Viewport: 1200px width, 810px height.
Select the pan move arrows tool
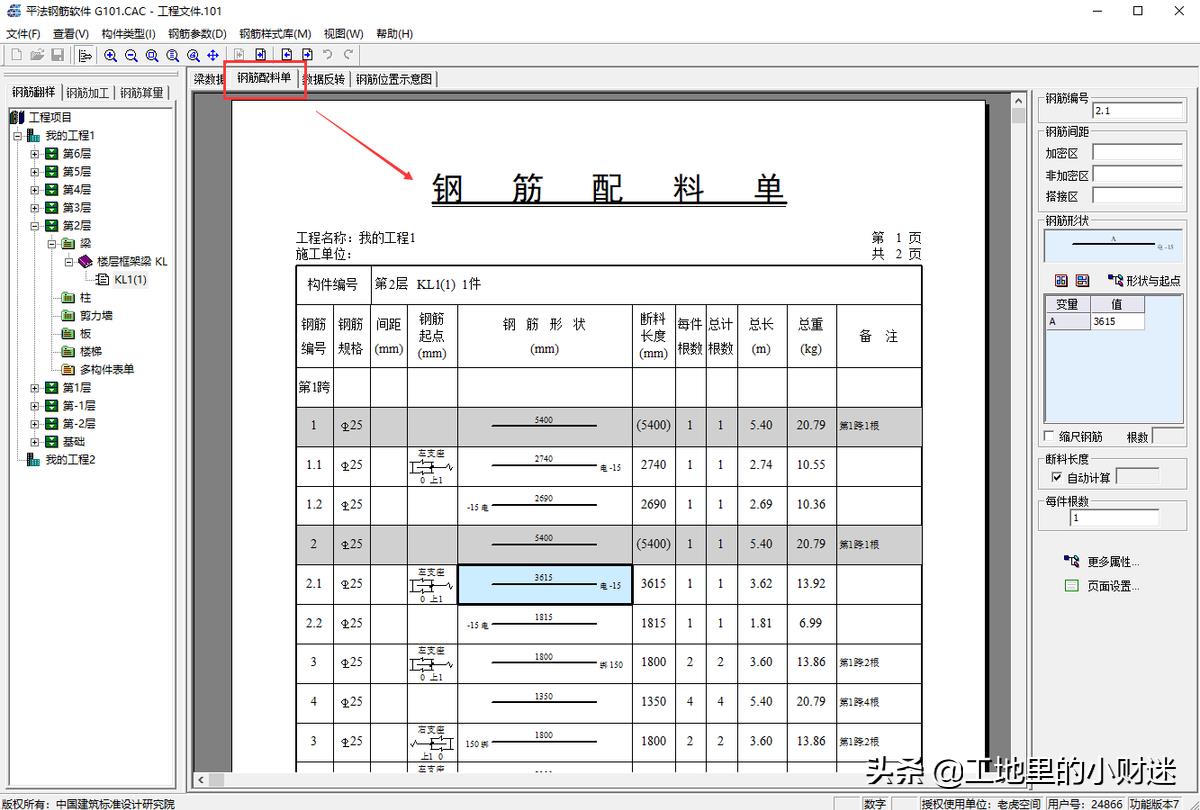tap(213, 55)
